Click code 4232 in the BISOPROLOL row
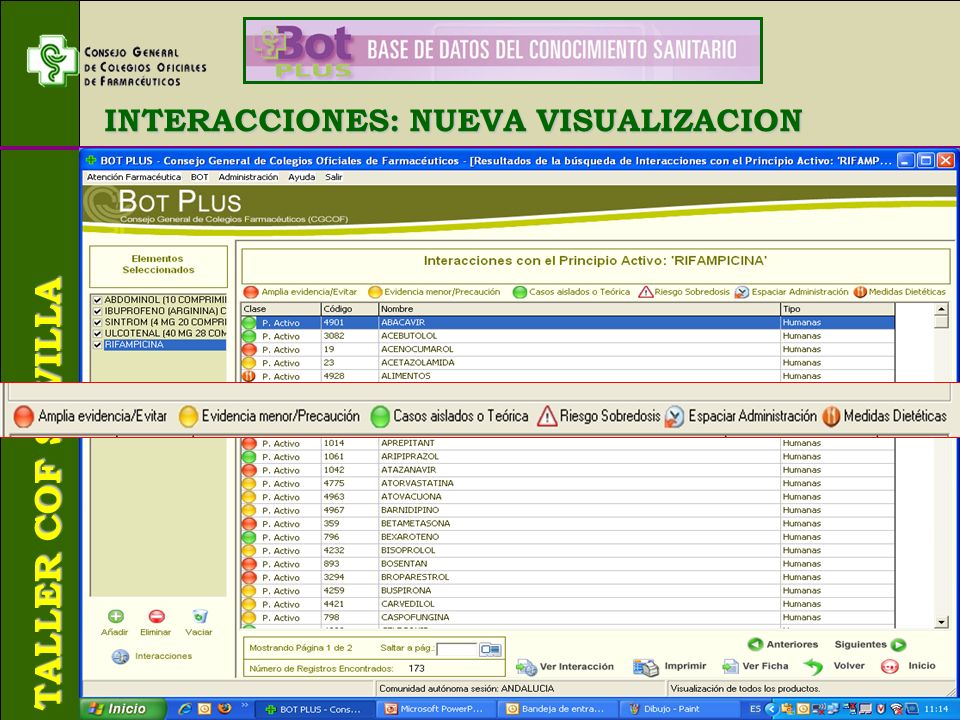The width and height of the screenshot is (960, 720). (x=334, y=550)
